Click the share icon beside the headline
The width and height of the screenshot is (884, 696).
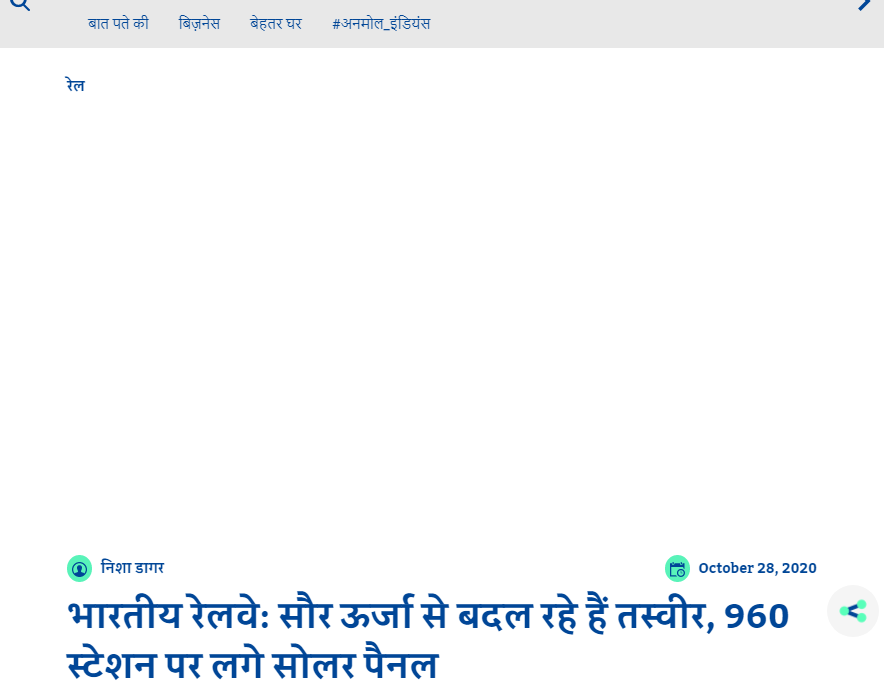click(x=852, y=611)
